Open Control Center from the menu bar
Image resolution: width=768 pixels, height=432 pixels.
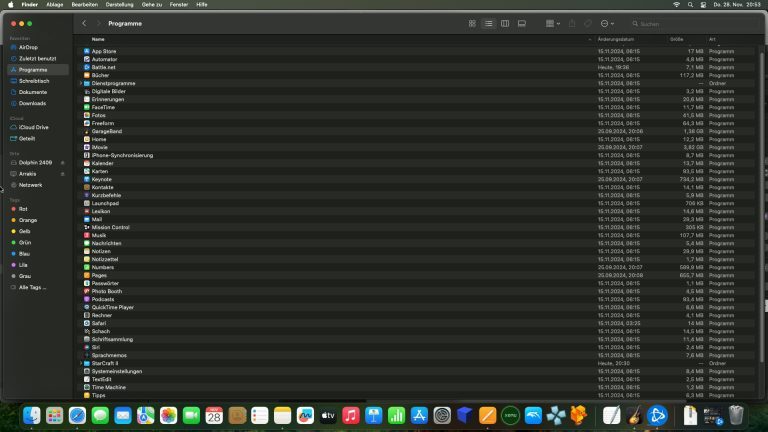point(703,4)
